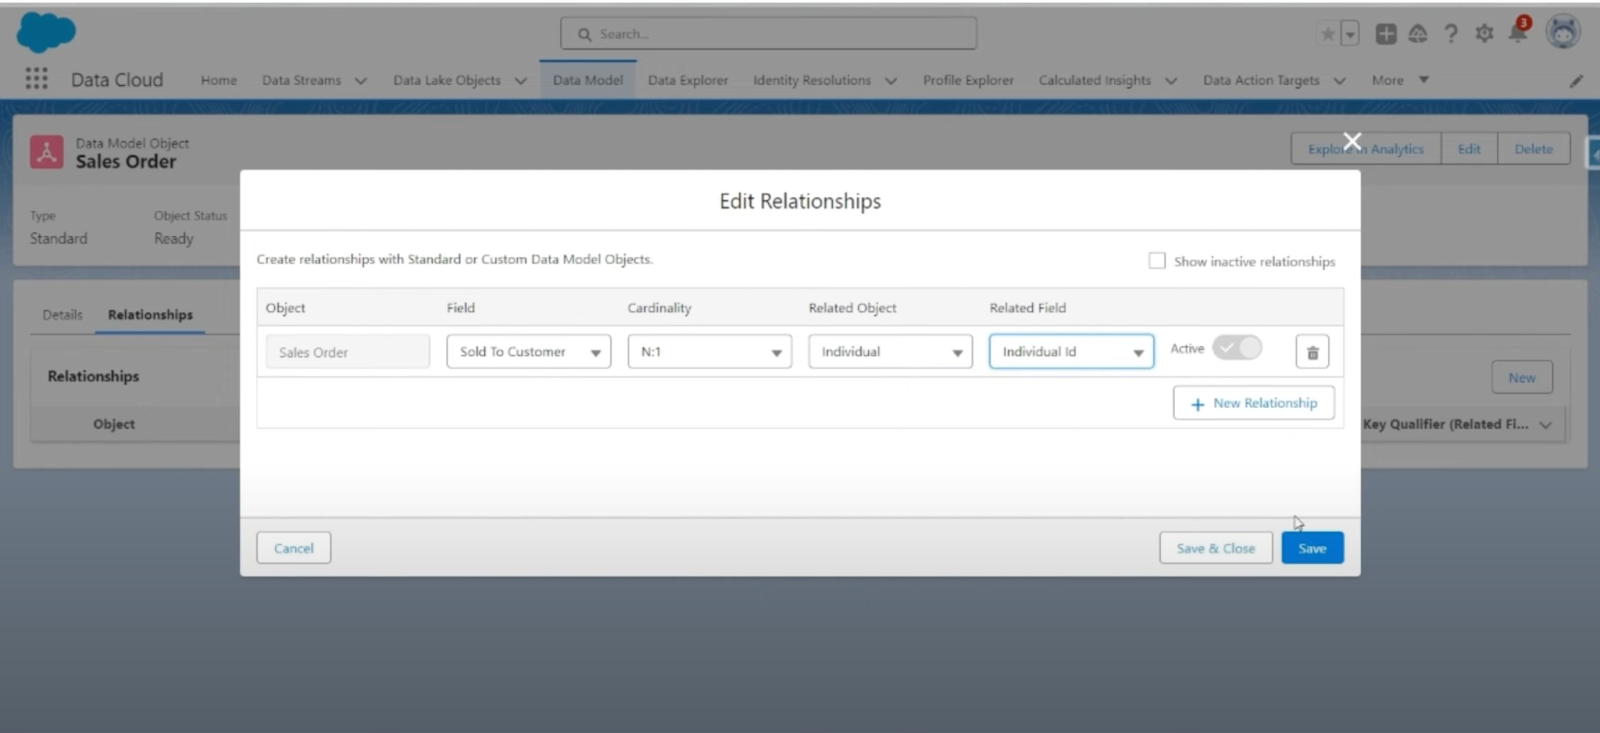Viewport: 1600px width, 733px height.
Task: Open the help question mark icon
Action: click(x=1451, y=34)
